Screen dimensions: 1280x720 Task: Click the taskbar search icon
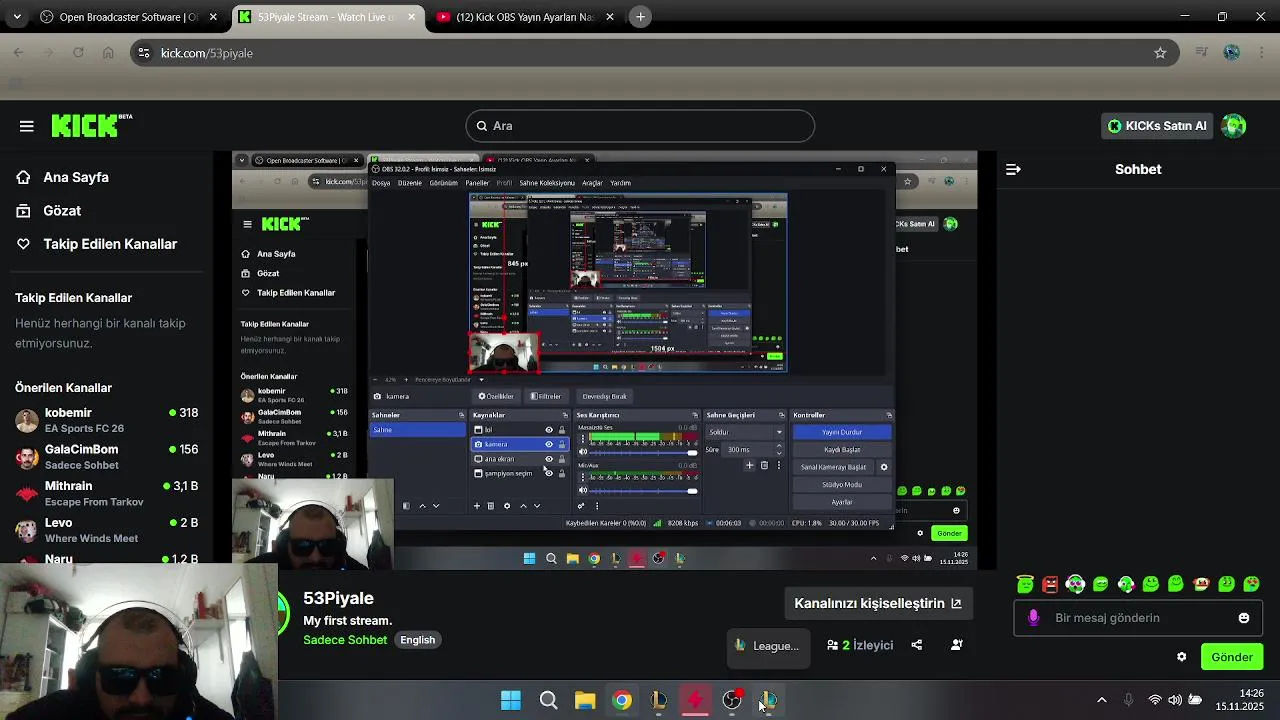[x=548, y=700]
